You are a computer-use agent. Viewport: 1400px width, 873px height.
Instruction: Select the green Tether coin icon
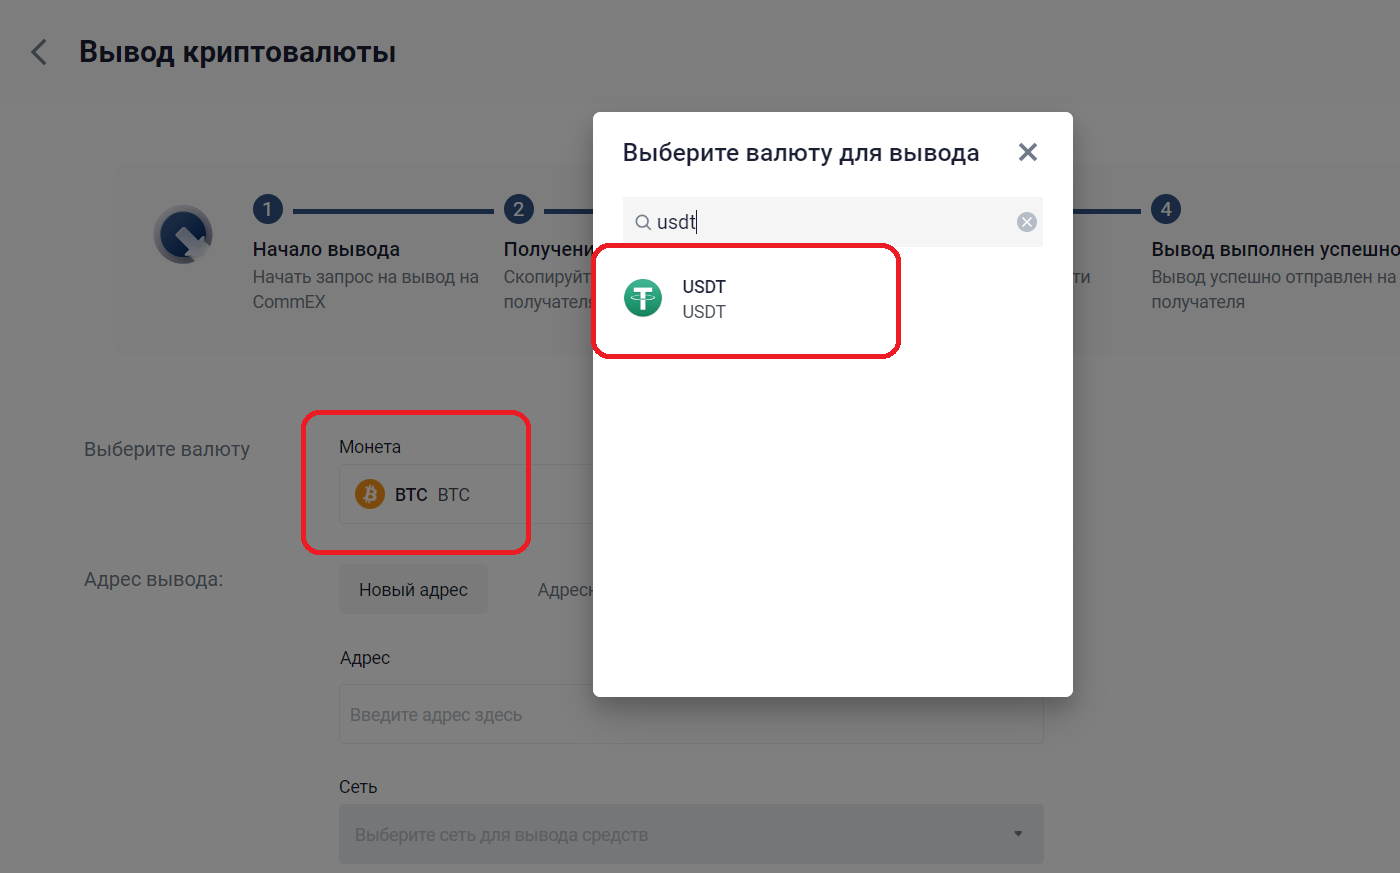pyautogui.click(x=643, y=298)
